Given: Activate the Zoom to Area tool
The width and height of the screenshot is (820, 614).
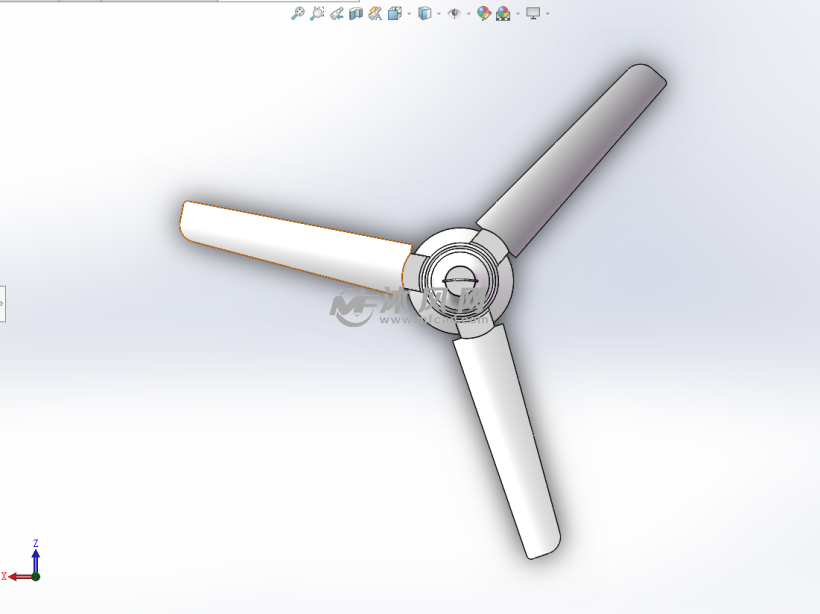Looking at the screenshot, I should click(317, 13).
